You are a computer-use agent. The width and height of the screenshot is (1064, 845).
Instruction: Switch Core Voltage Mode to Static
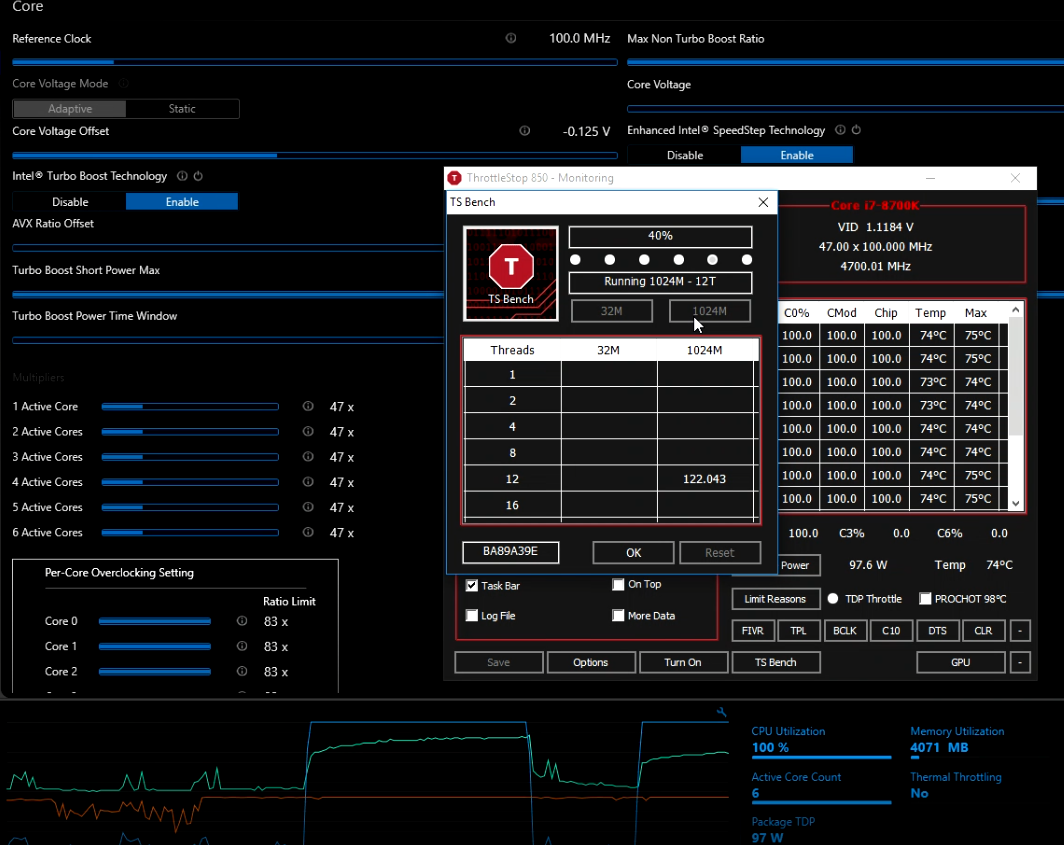click(x=182, y=109)
